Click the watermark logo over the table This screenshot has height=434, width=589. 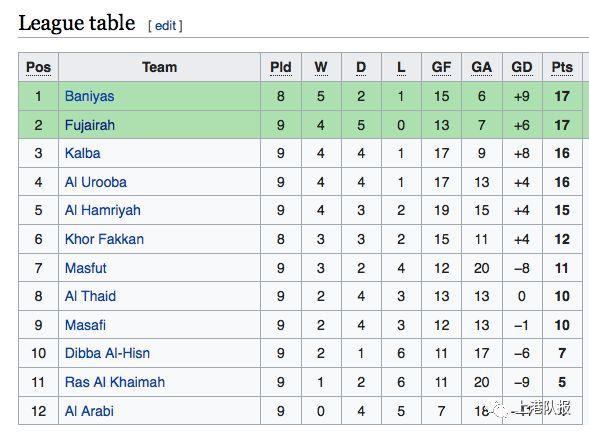click(501, 410)
